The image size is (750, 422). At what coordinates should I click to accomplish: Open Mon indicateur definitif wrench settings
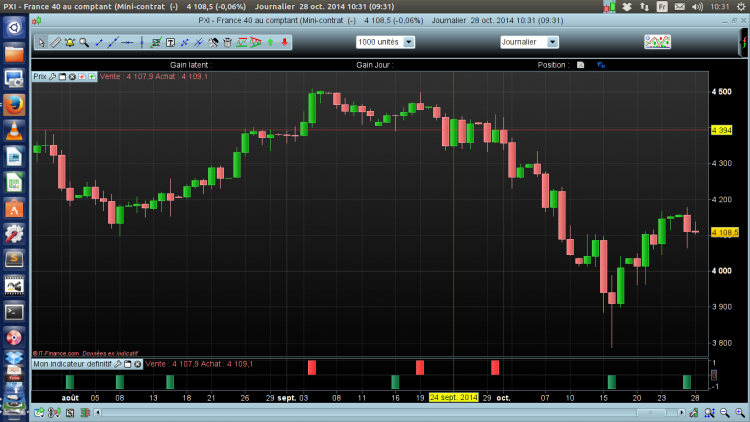click(x=118, y=364)
